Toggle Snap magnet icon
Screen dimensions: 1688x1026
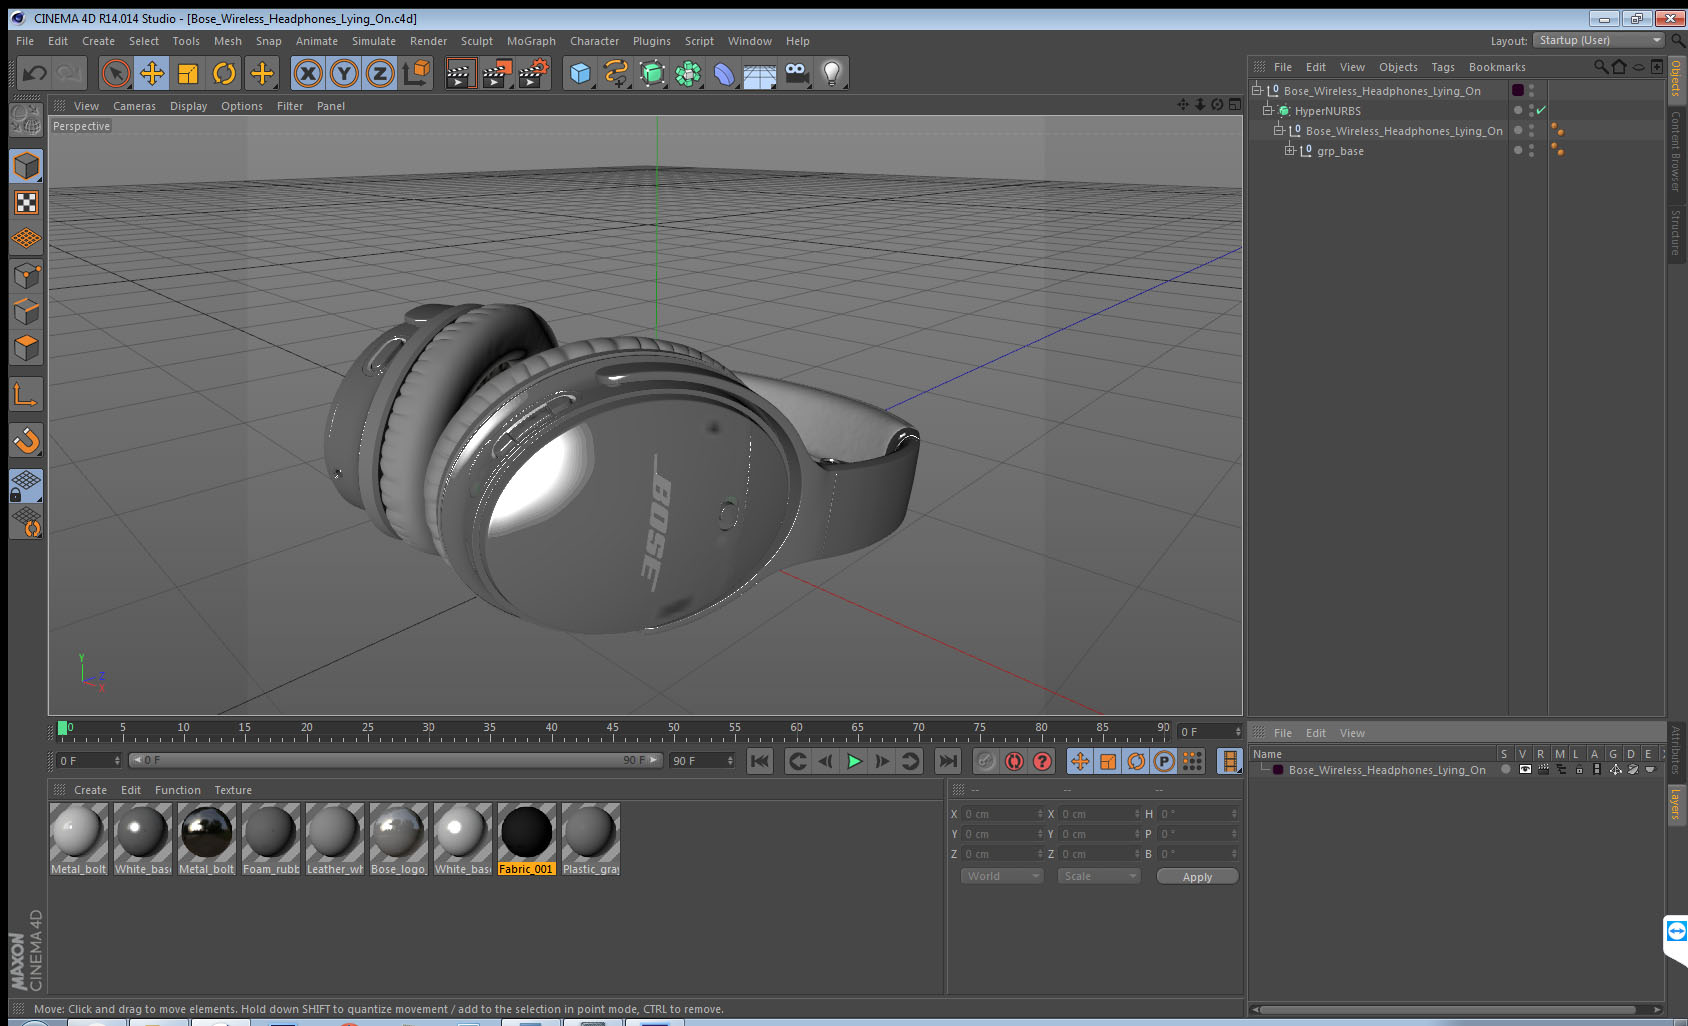pyautogui.click(x=26, y=440)
